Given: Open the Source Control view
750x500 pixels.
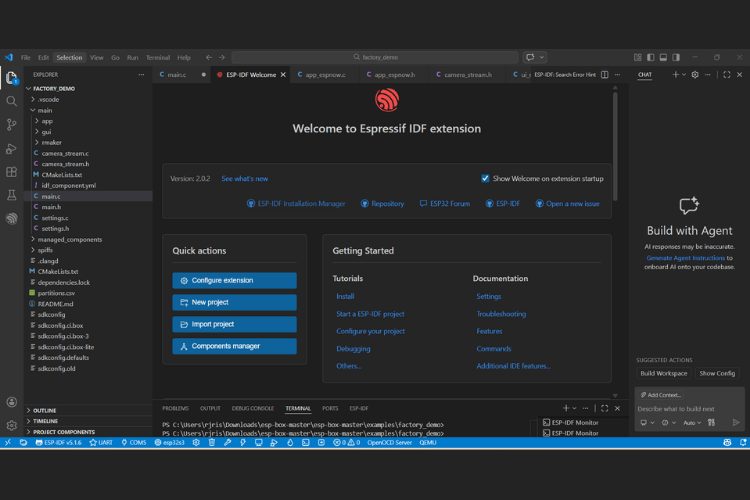Looking at the screenshot, I should (11, 125).
